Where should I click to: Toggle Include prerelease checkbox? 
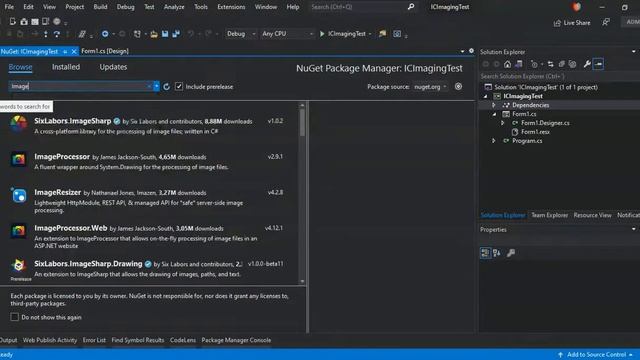[179, 87]
